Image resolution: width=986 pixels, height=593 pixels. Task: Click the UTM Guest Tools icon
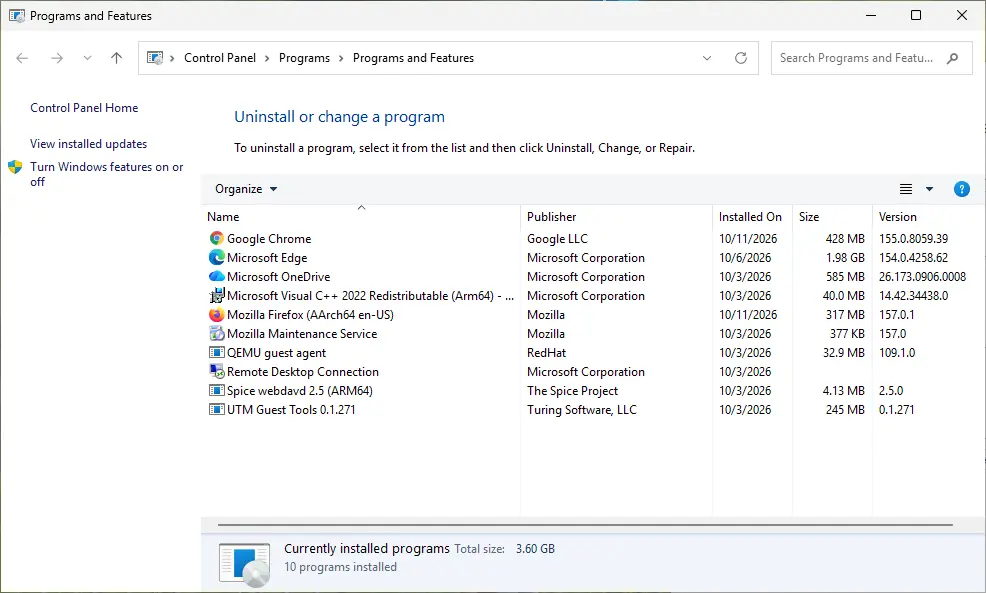pos(216,409)
